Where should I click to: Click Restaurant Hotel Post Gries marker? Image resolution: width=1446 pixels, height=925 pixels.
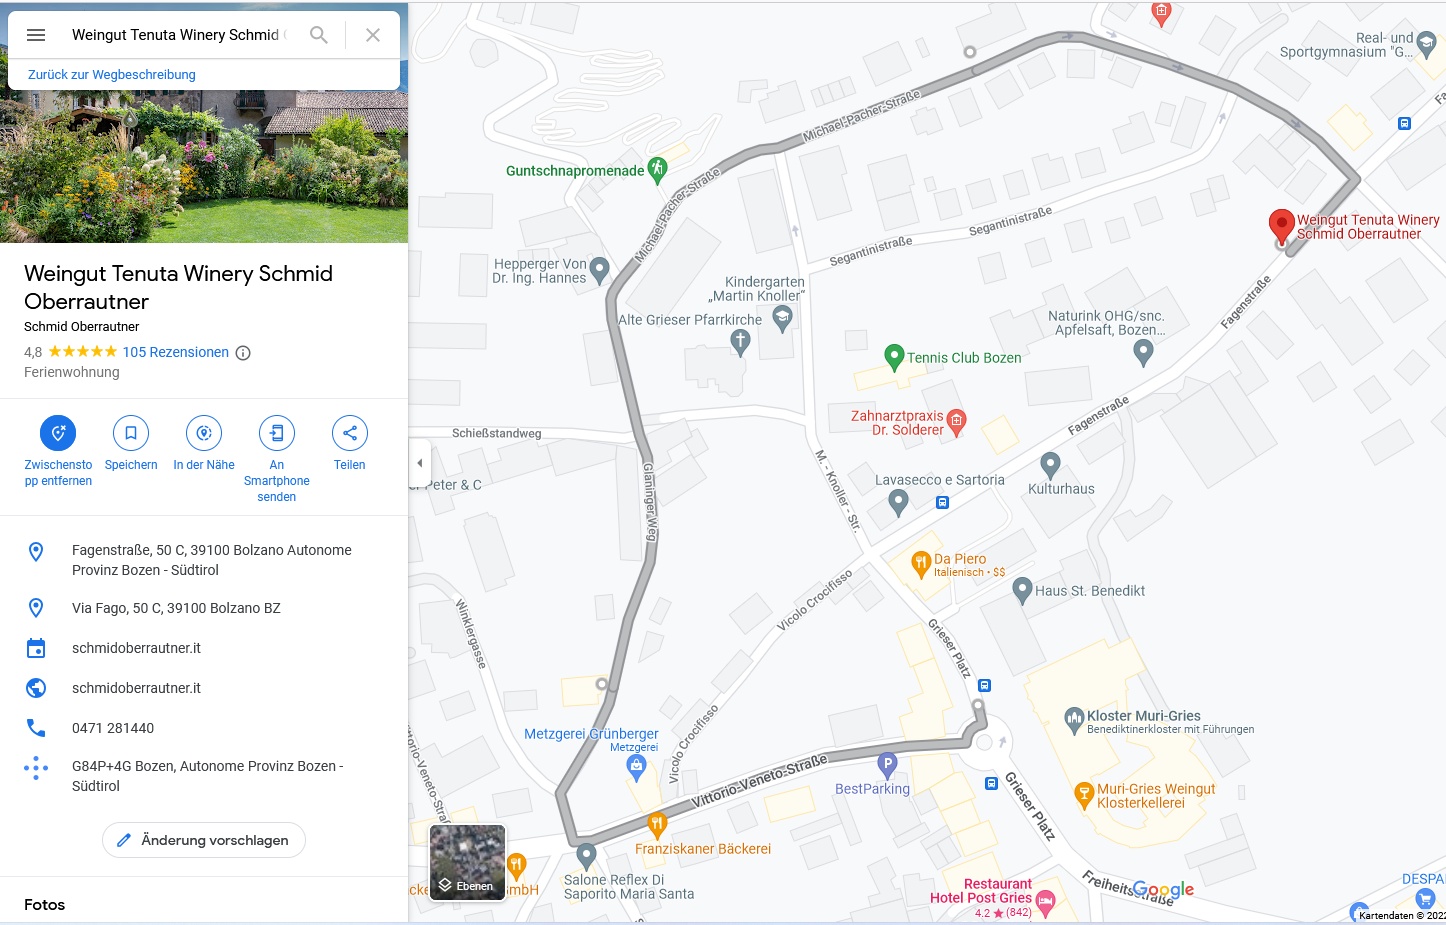pyautogui.click(x=1046, y=903)
